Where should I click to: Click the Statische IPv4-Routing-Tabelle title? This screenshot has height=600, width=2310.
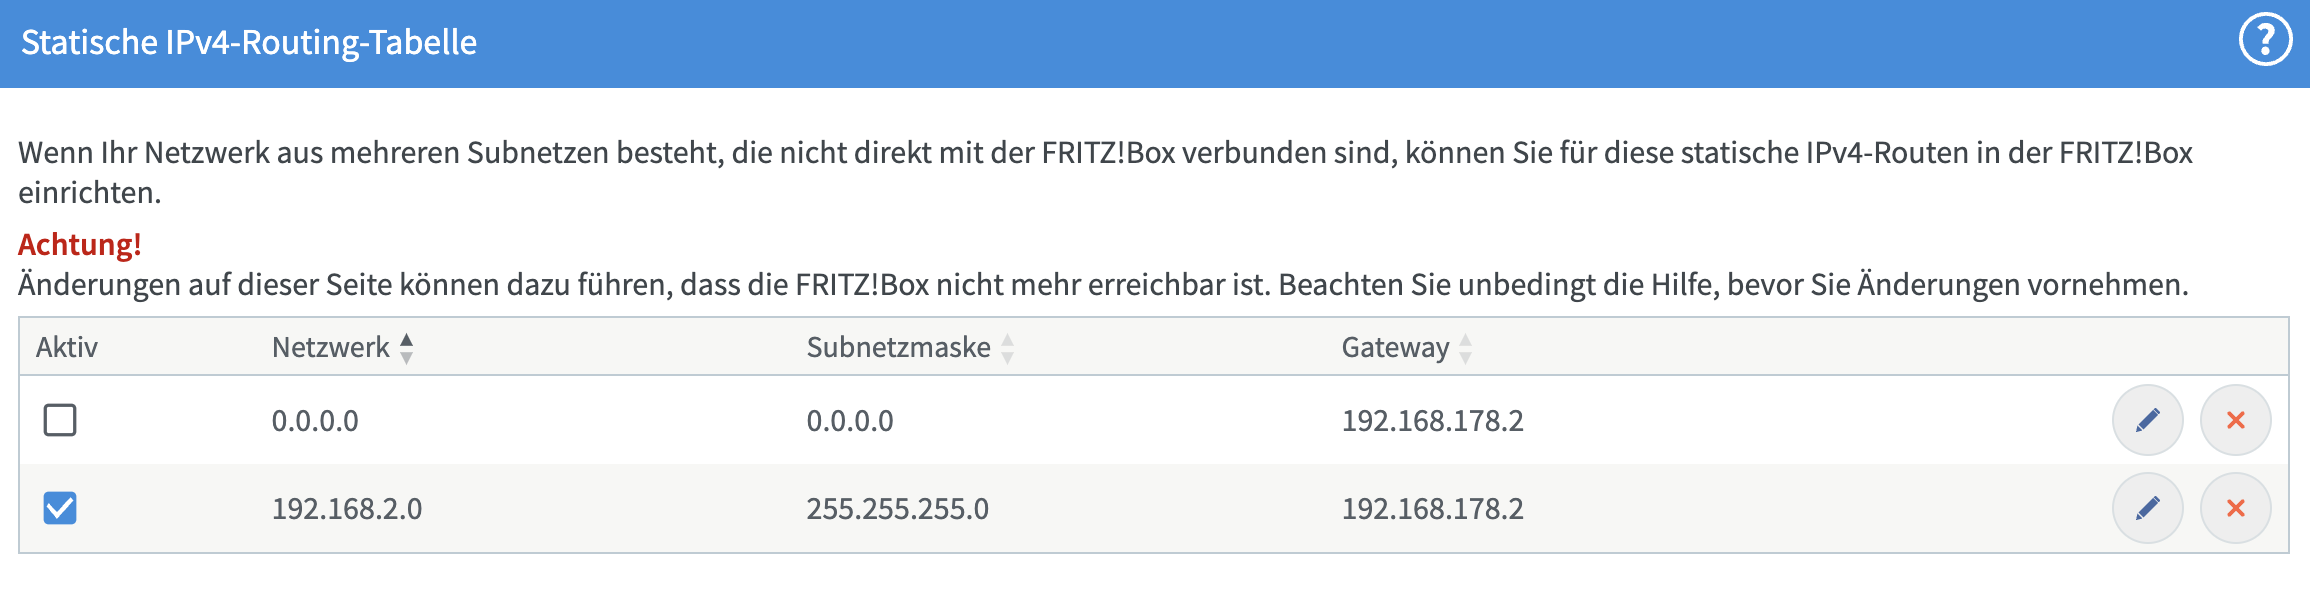pos(249,43)
